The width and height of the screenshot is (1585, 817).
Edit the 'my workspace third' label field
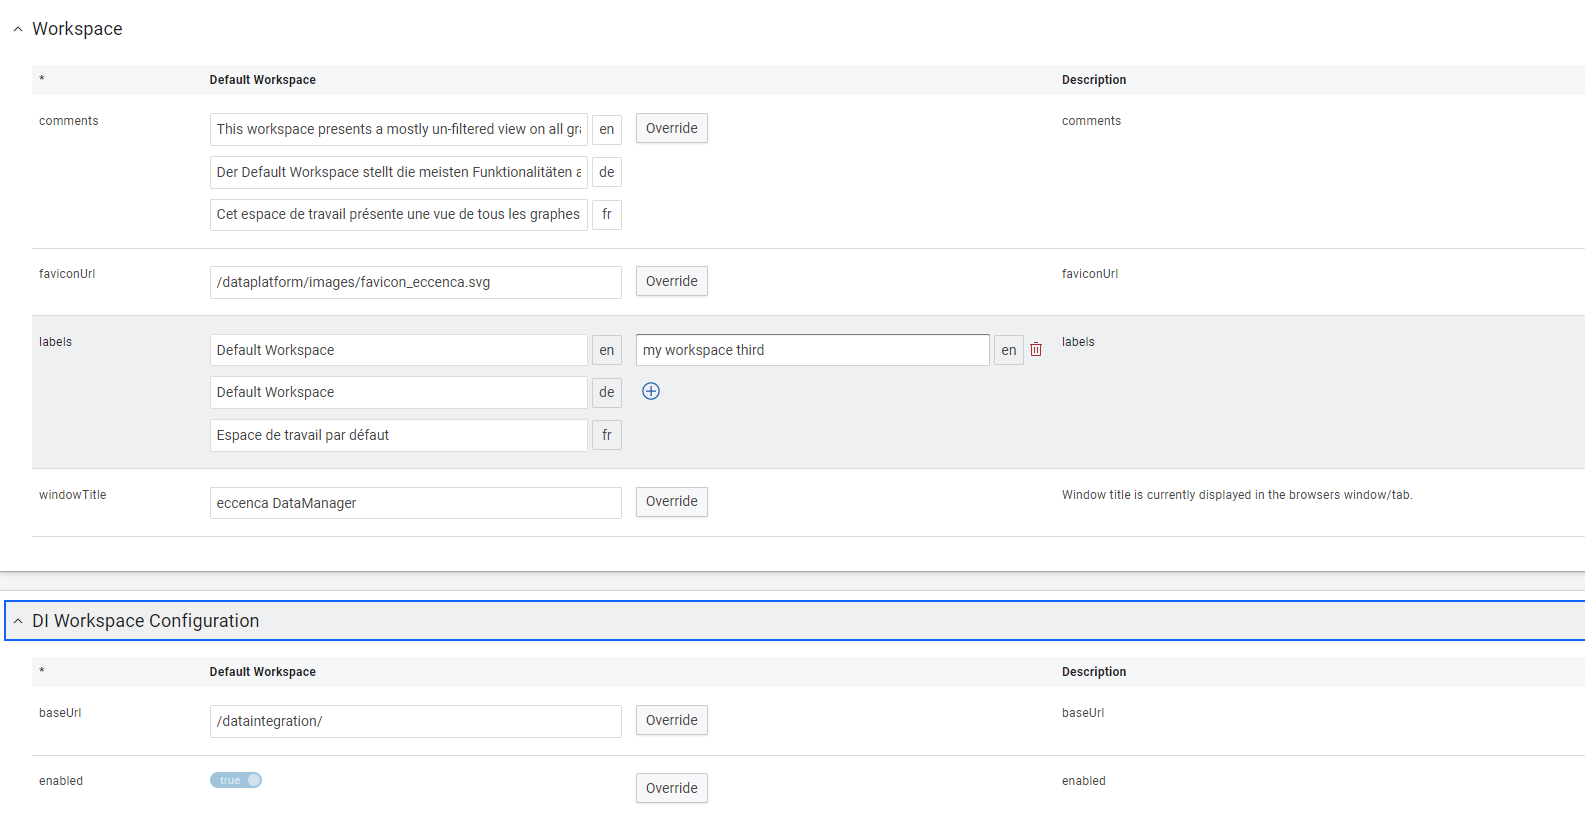coord(813,350)
